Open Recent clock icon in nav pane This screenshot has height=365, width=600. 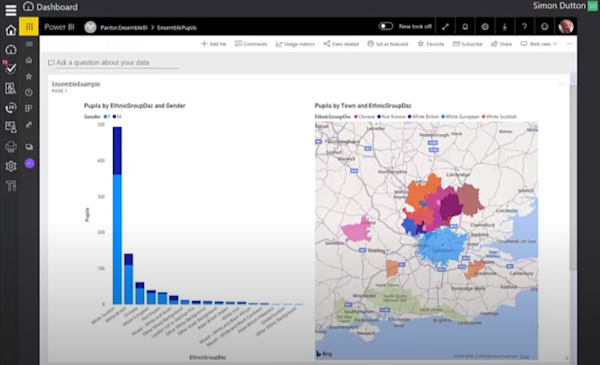[x=29, y=92]
